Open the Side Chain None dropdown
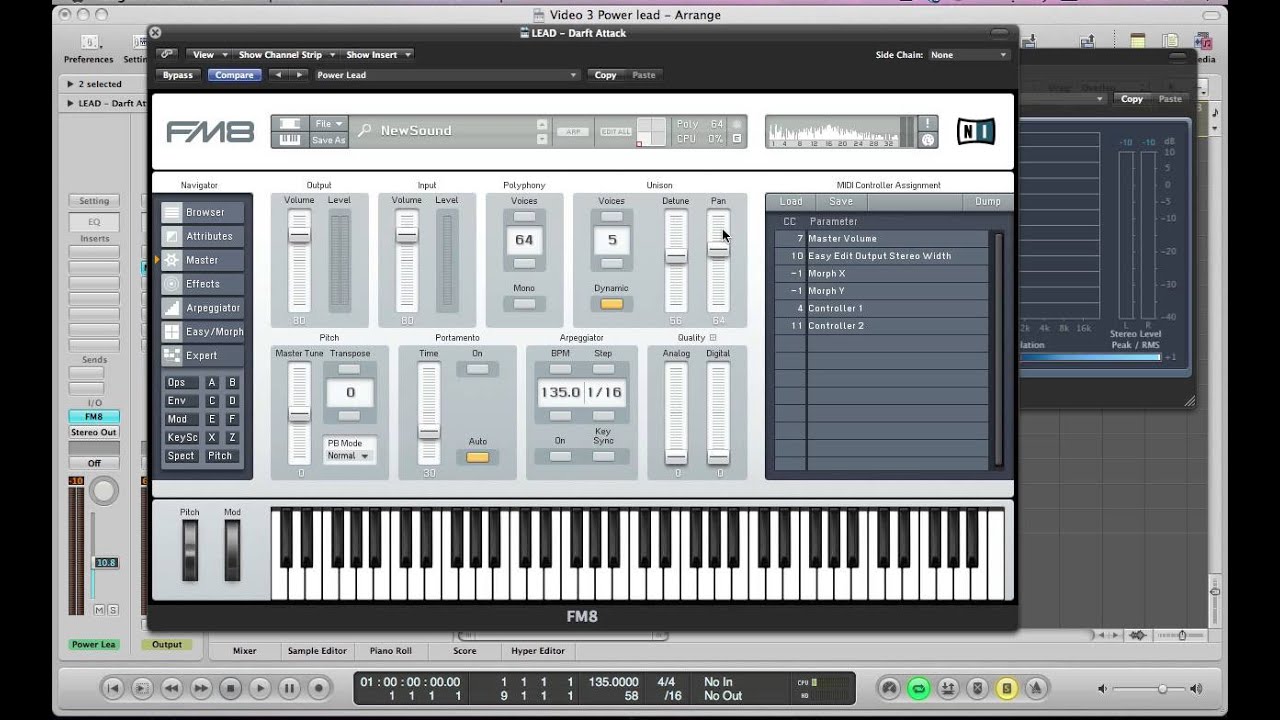 click(x=968, y=55)
